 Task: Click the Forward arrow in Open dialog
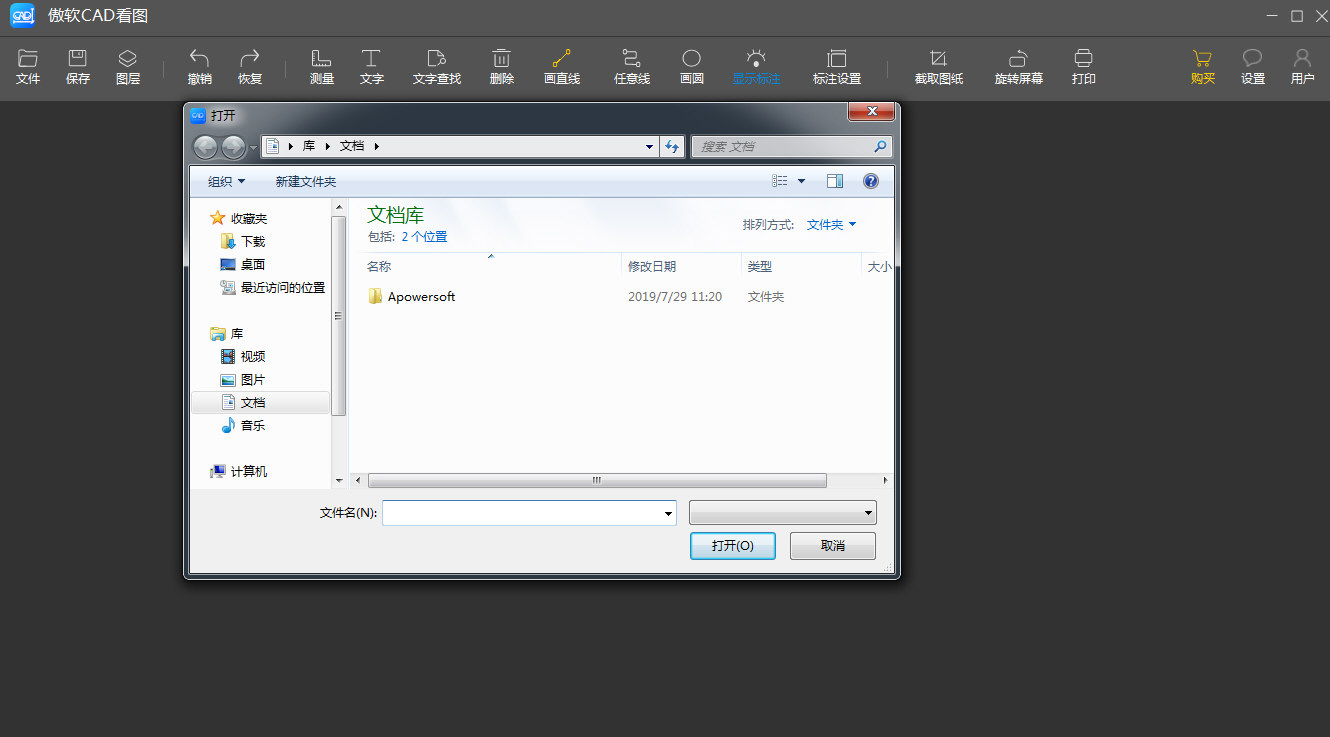(233, 147)
